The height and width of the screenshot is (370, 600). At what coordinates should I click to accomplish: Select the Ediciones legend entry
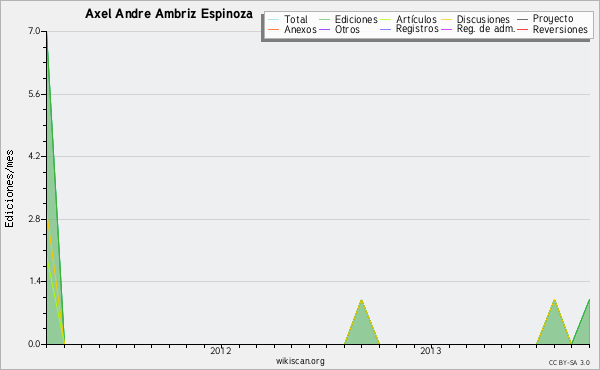(x=348, y=19)
